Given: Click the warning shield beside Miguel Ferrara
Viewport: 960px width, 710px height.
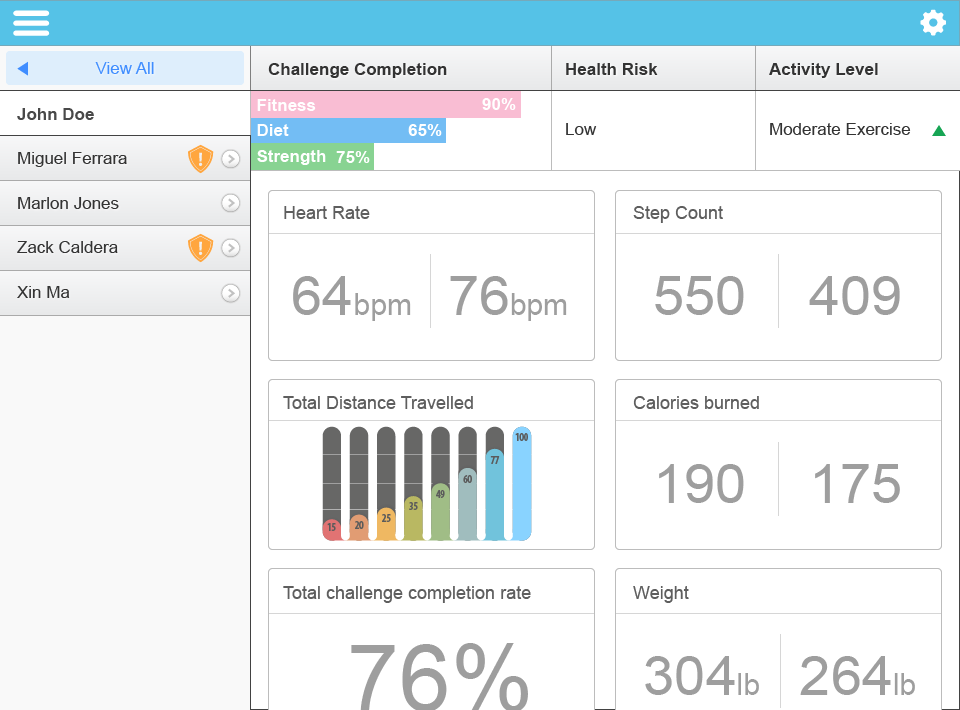Looking at the screenshot, I should [x=201, y=159].
